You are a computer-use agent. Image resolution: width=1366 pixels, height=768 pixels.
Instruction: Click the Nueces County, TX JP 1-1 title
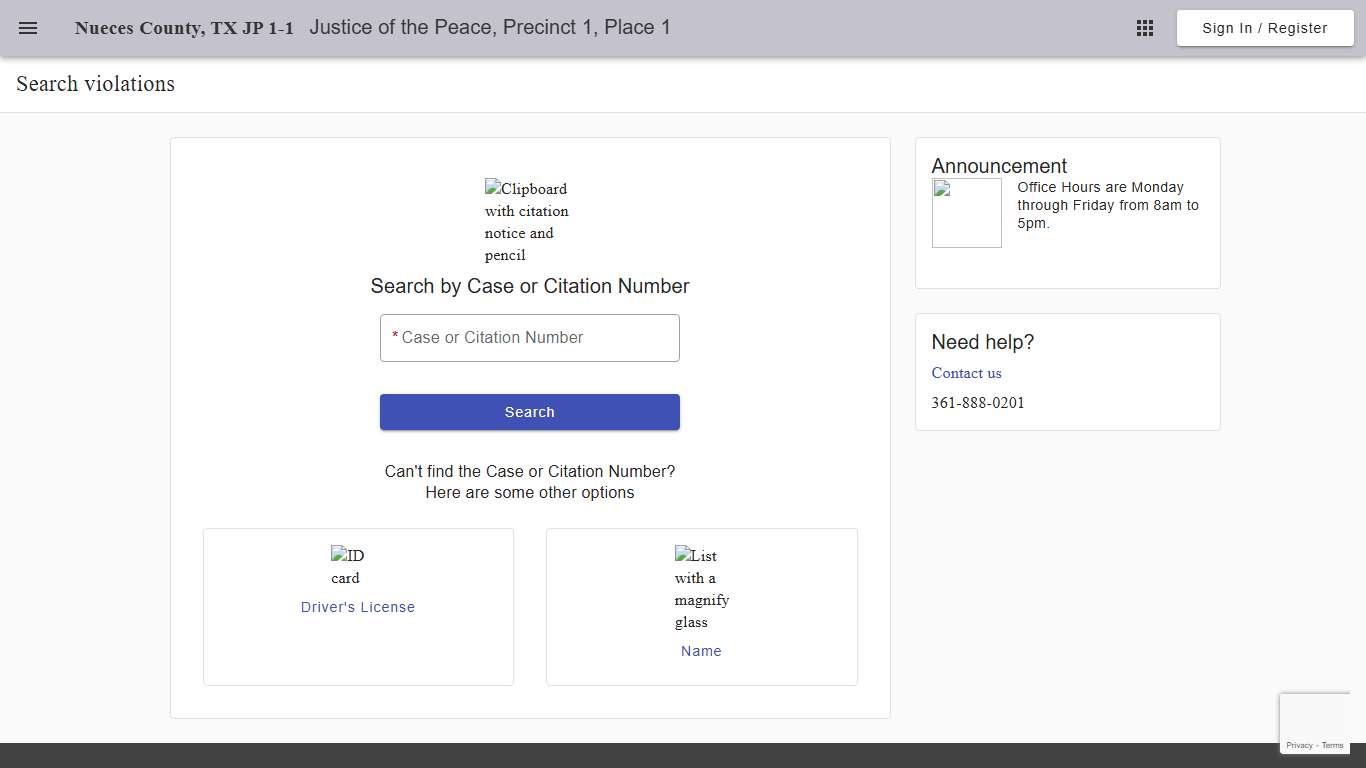coord(184,28)
